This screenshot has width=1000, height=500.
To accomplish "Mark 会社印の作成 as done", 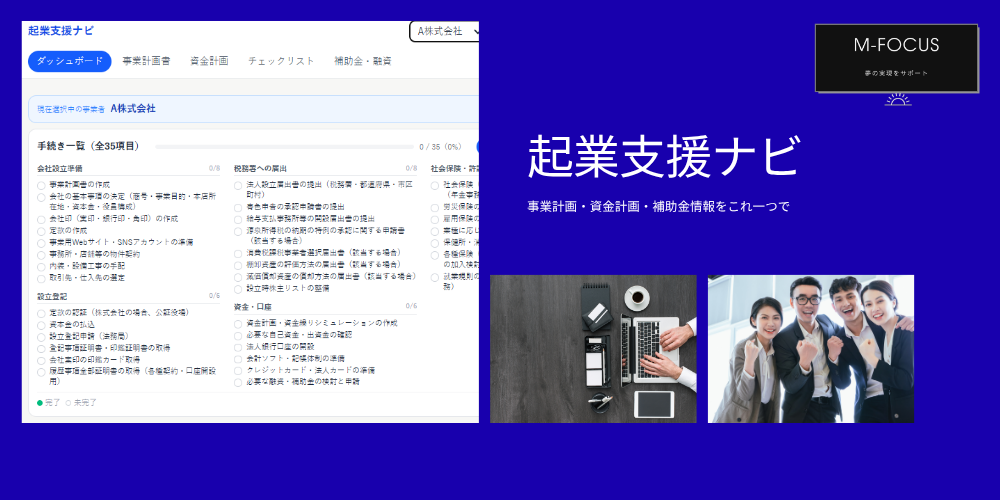I will (41, 219).
